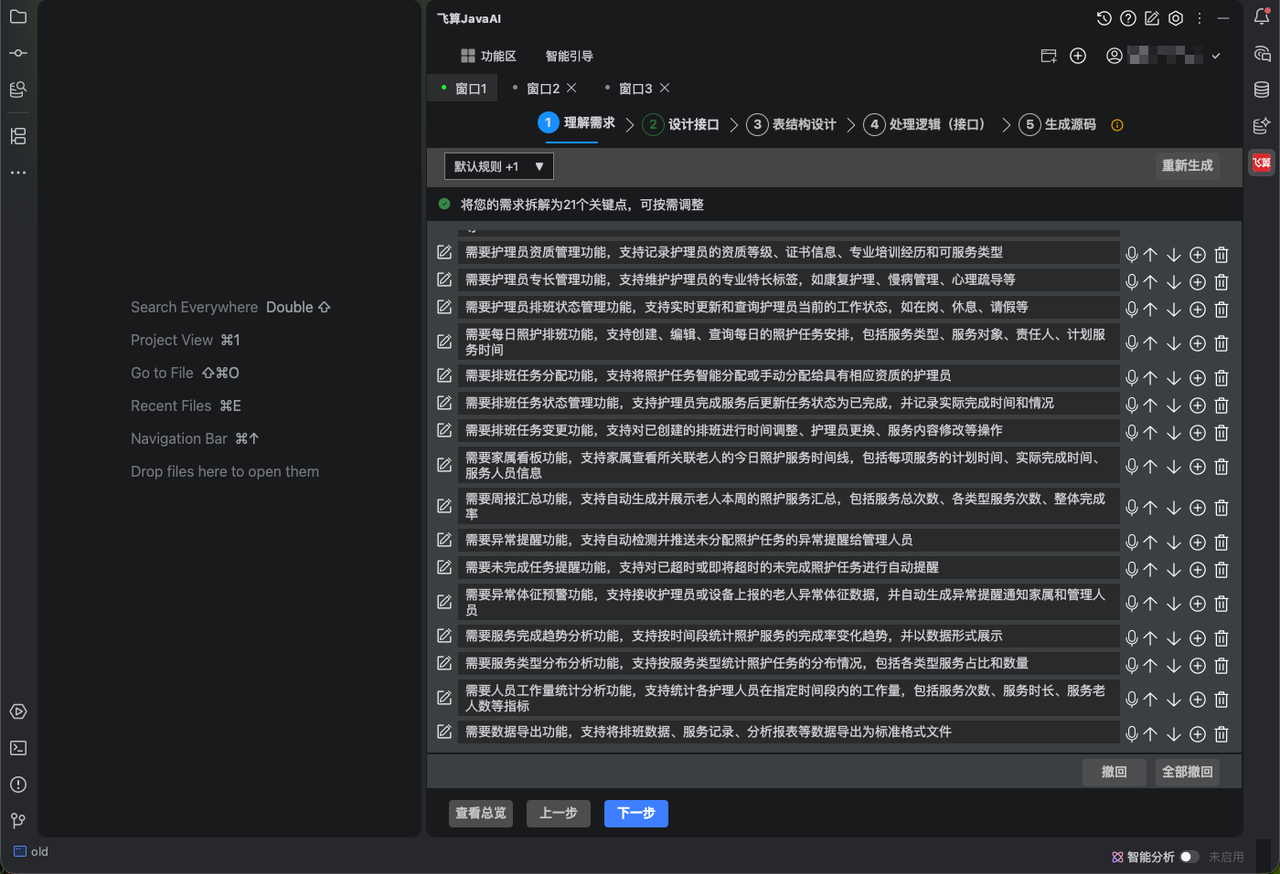Open 飞算JavaAI settings gear
This screenshot has height=874, width=1280.
point(1176,18)
